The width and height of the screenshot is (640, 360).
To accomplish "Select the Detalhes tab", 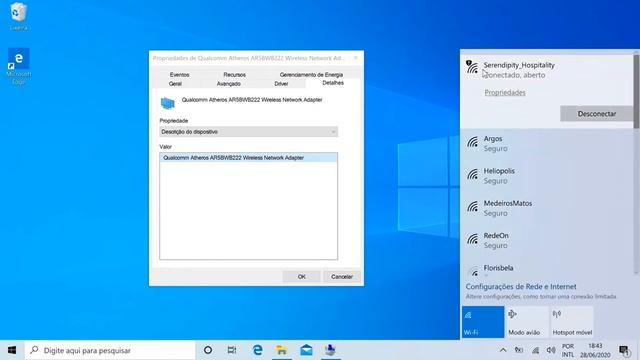I will (x=333, y=83).
